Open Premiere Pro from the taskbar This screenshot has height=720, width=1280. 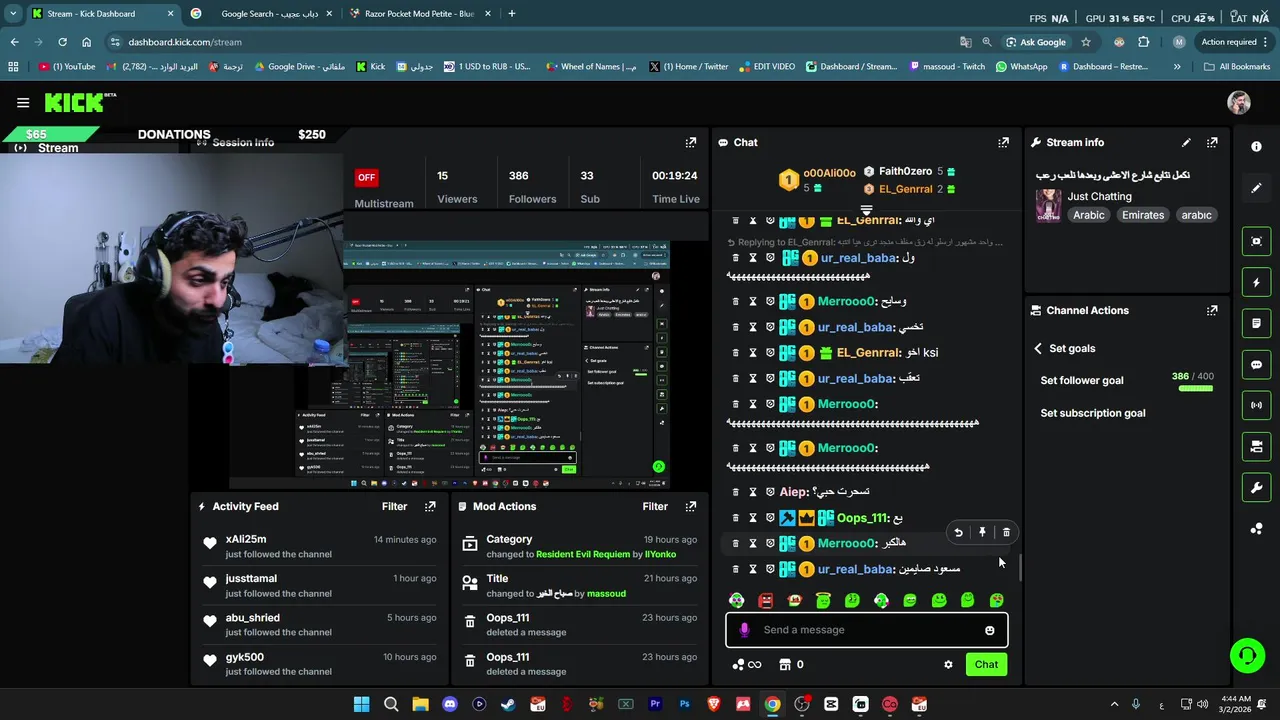655,704
